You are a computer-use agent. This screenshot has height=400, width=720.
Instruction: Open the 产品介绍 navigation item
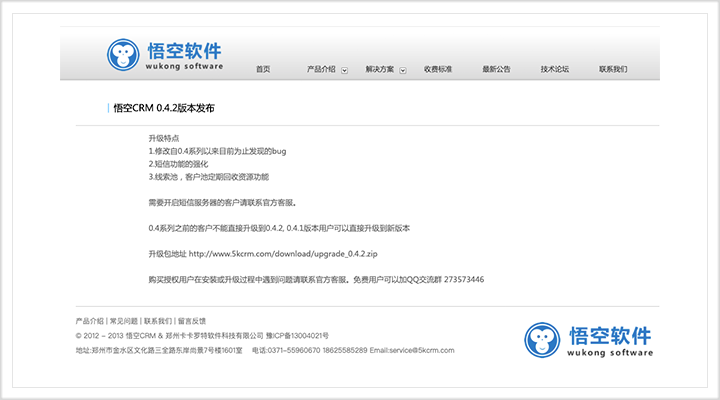point(321,69)
